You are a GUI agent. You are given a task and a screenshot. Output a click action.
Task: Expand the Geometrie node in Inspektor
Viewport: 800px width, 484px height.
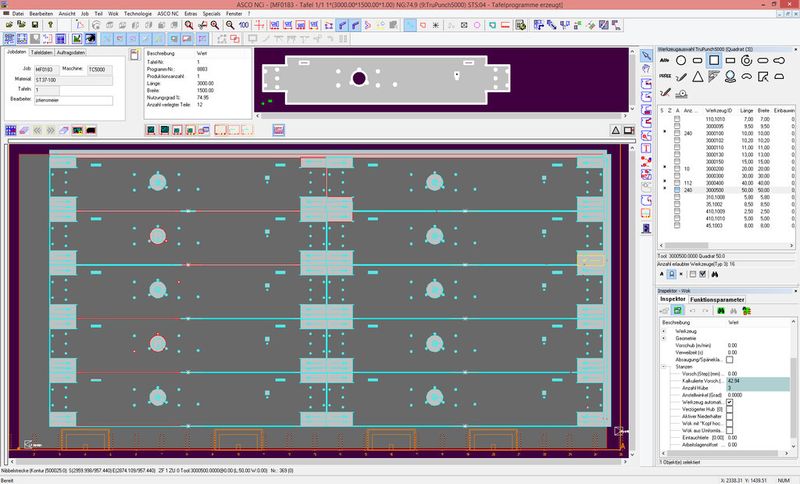[664, 338]
